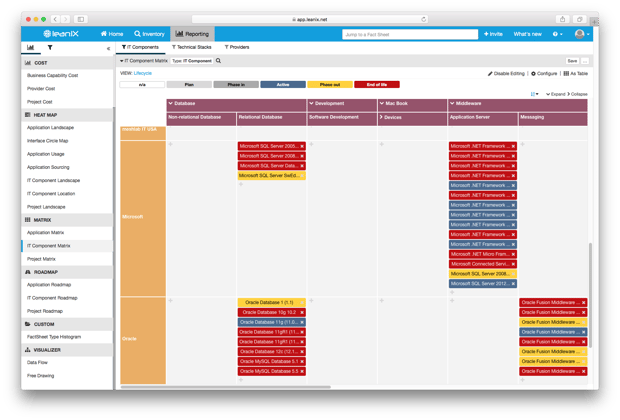620x420 pixels.
Task: Collapse all matrix groups
Action: coord(577,94)
